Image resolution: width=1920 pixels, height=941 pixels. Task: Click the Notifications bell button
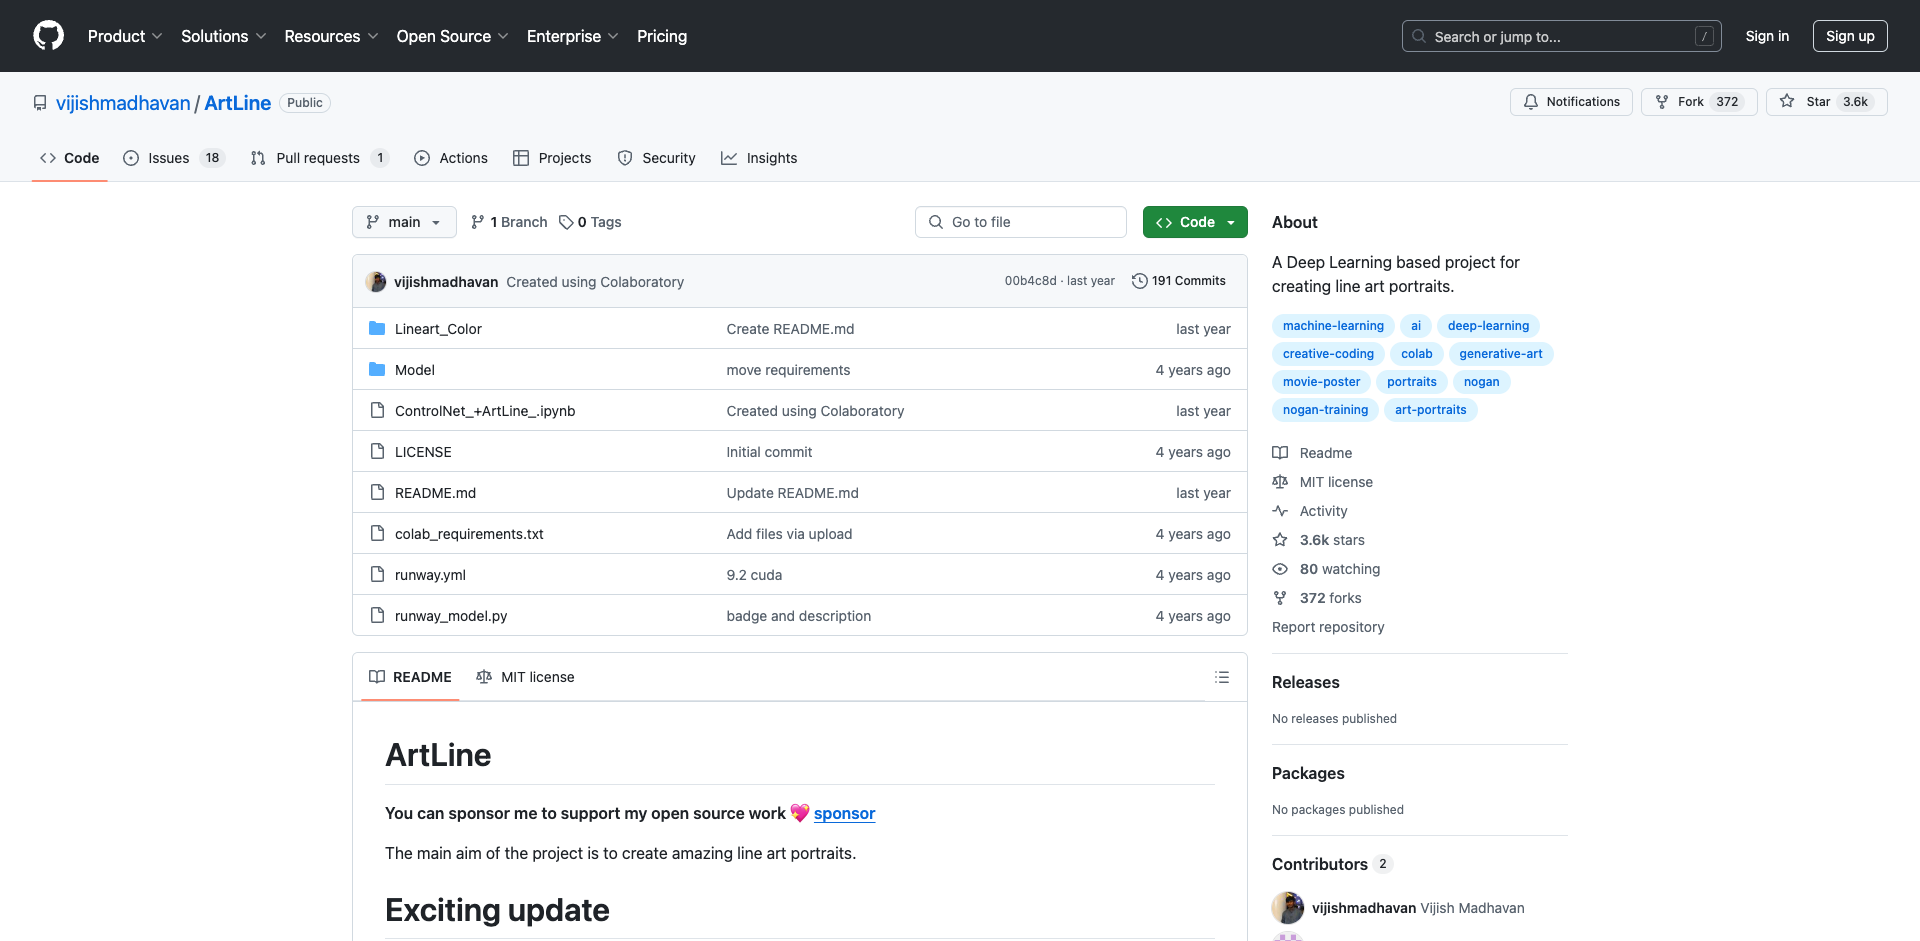click(1571, 102)
